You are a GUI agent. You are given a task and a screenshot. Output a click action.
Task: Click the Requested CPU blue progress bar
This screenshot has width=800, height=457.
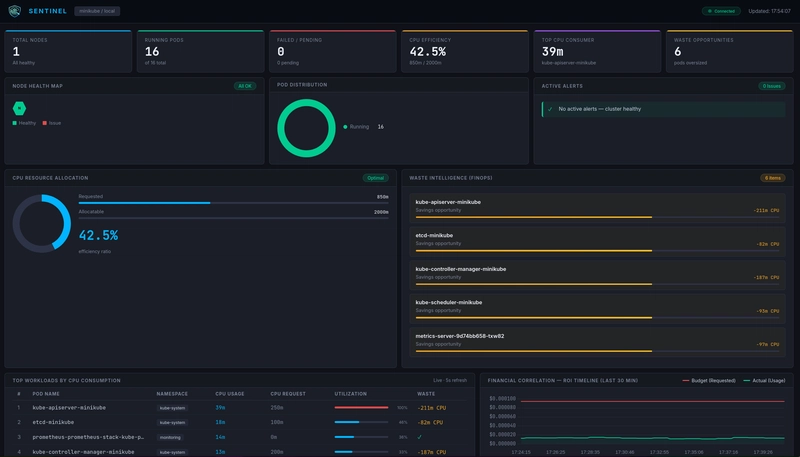coord(144,202)
